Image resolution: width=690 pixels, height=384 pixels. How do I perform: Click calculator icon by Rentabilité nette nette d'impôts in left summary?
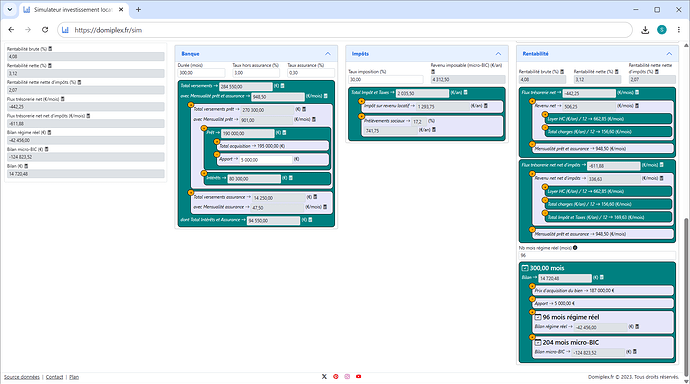(x=79, y=82)
